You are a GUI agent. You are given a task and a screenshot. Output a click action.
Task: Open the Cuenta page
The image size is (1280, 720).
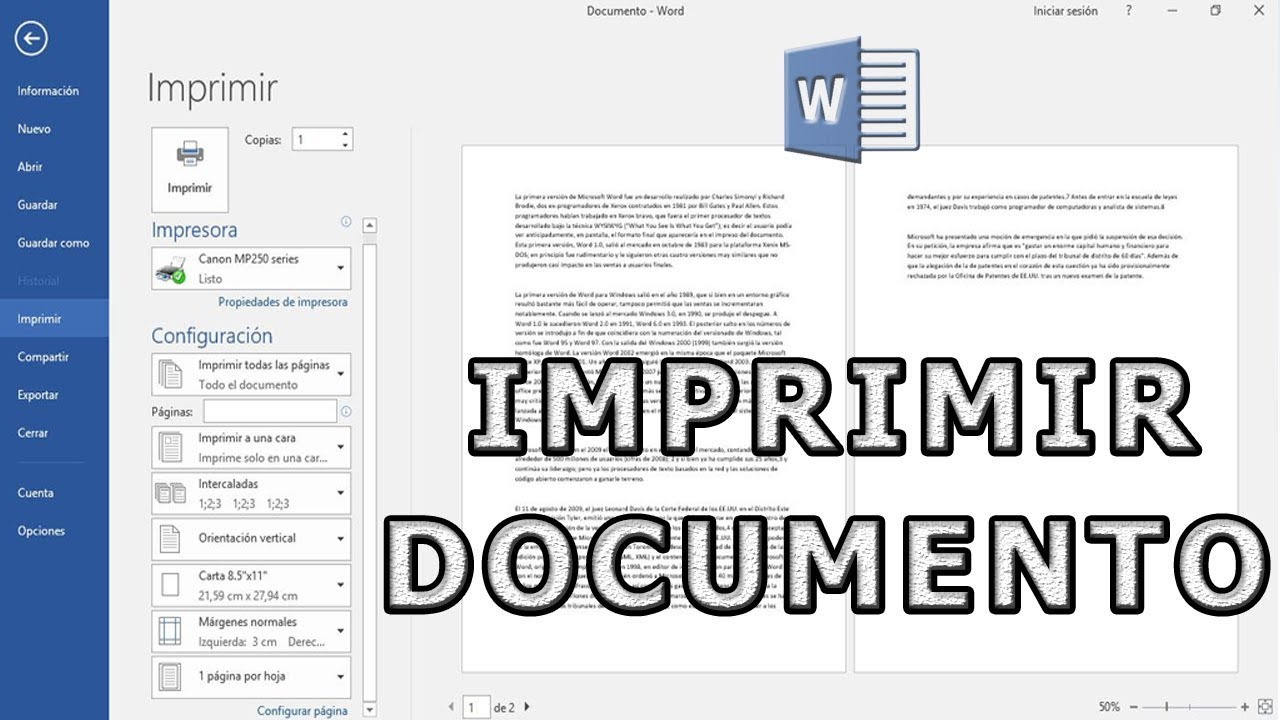pyautogui.click(x=35, y=493)
